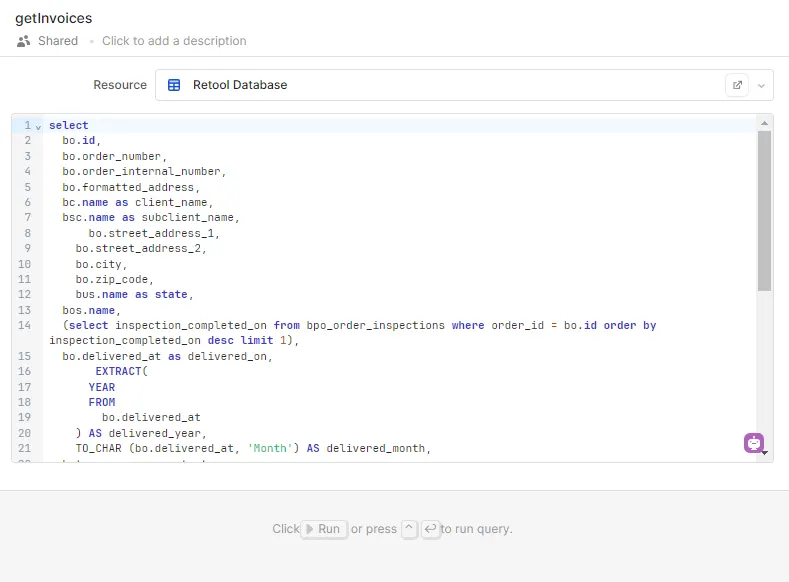Screen dimensions: 789x582
Task: Click the getInvoices query title
Action: point(54,18)
